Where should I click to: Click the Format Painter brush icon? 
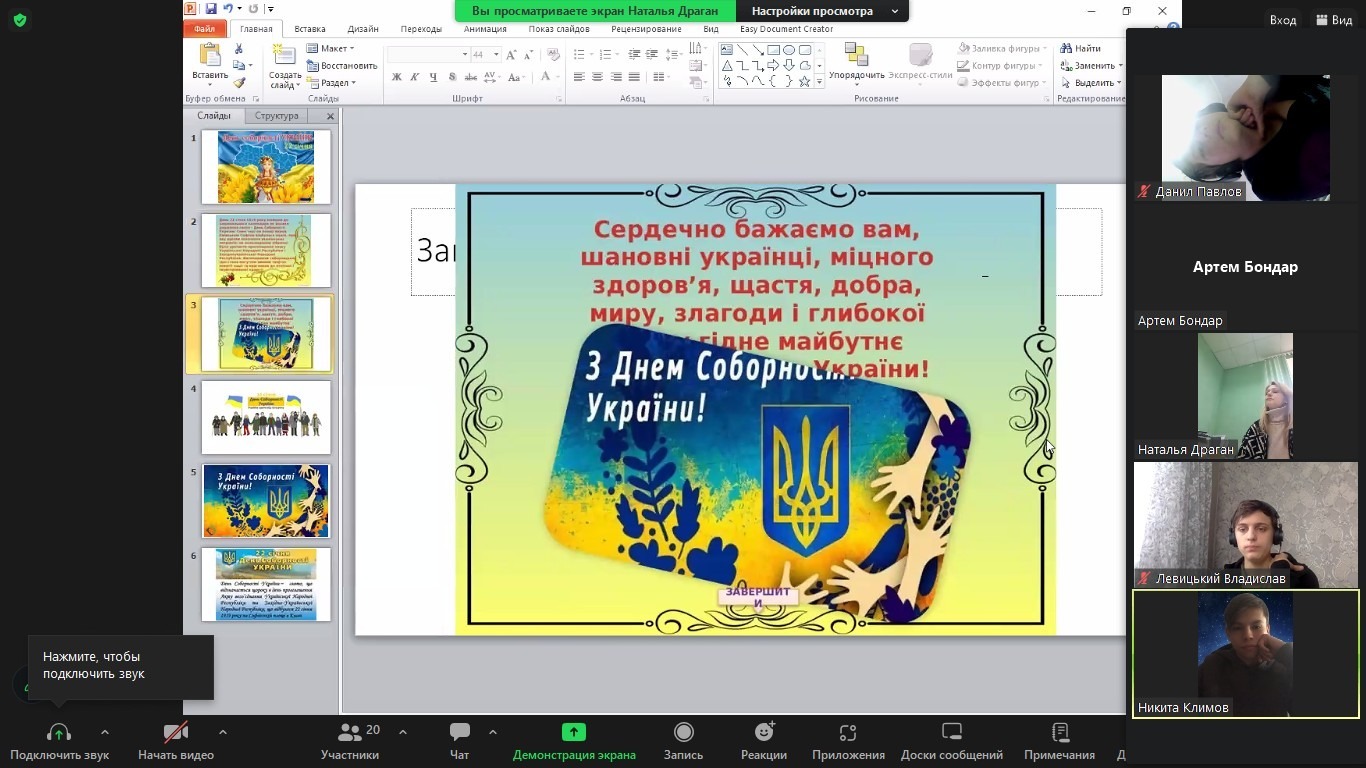click(x=238, y=83)
